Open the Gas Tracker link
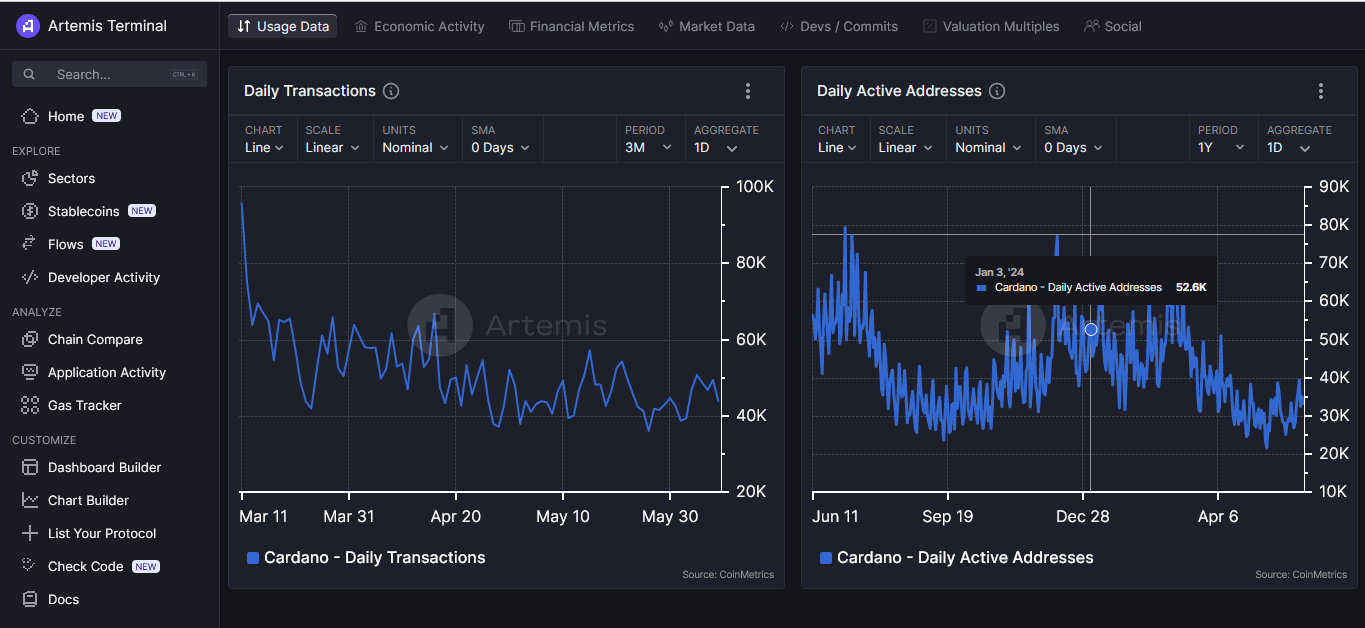 [85, 405]
